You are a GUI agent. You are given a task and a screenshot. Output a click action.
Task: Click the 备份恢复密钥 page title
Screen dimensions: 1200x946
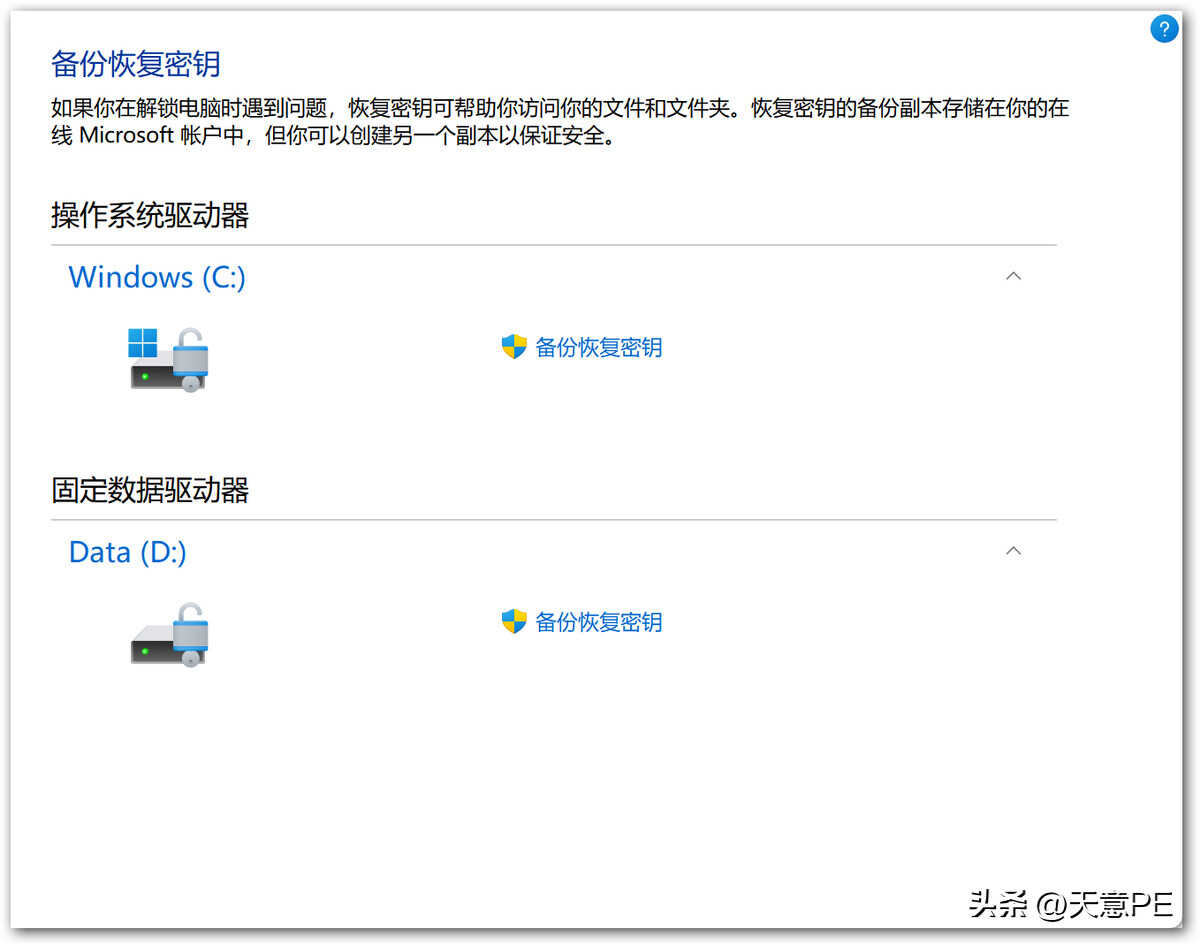[x=135, y=64]
